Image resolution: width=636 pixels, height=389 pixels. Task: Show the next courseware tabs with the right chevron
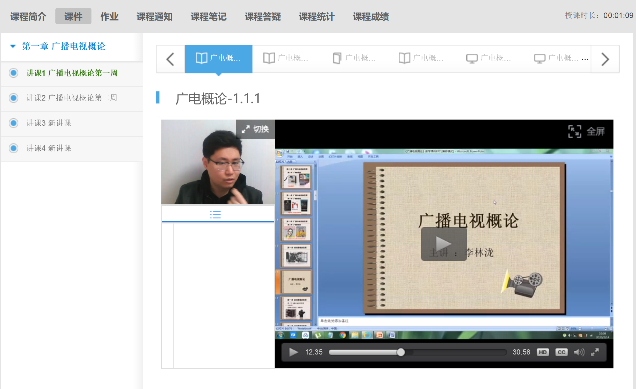(x=605, y=59)
